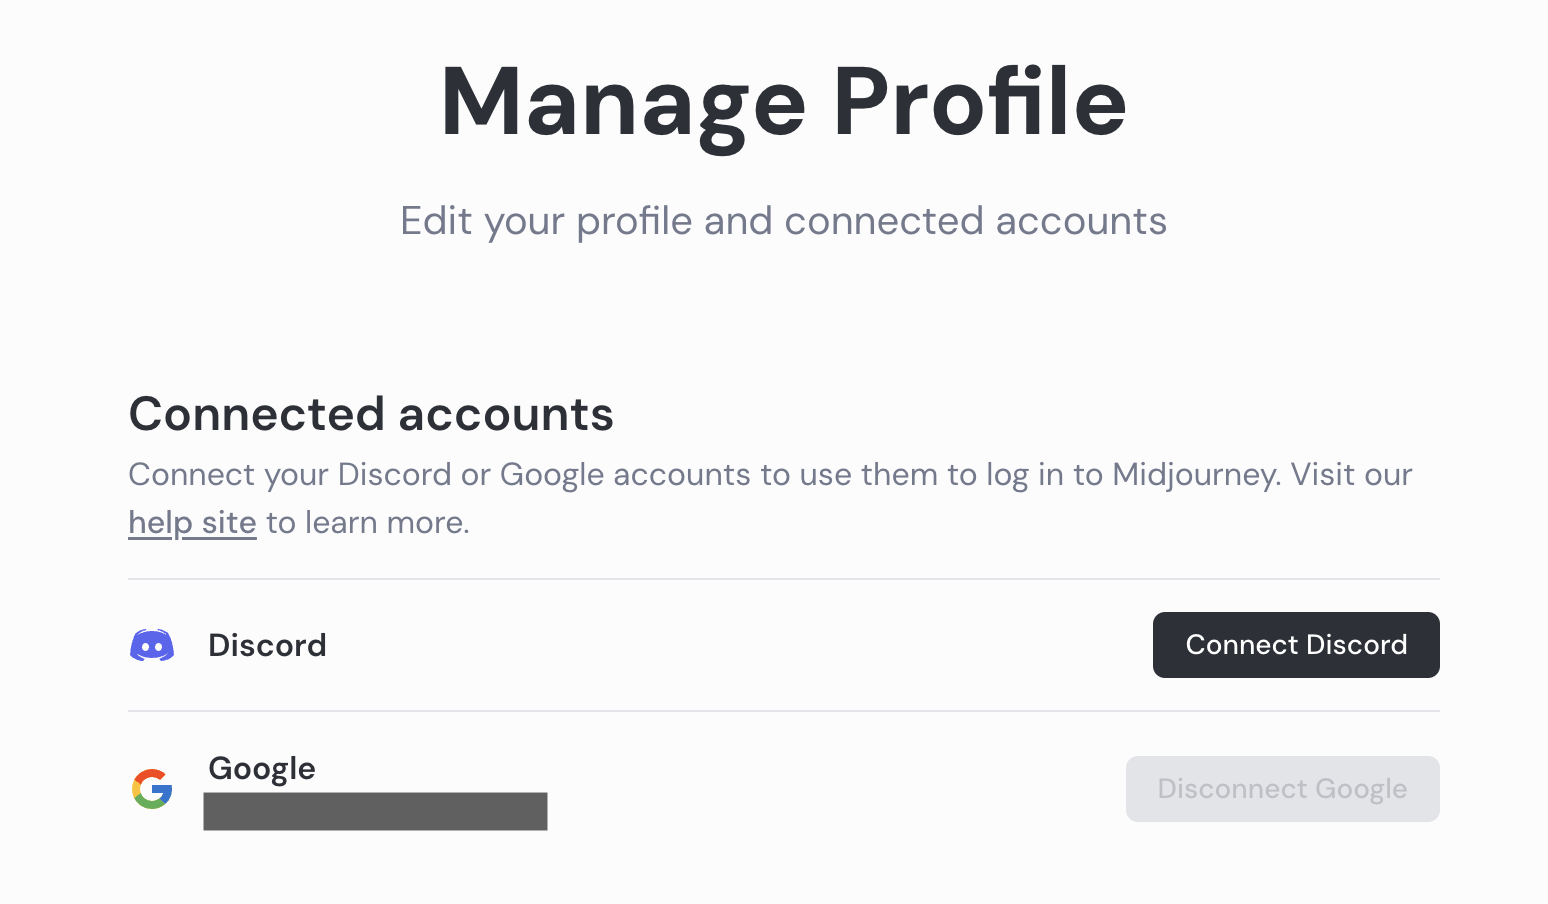Viewport: 1548px width, 904px height.
Task: Open the help site link
Action: pos(192,523)
